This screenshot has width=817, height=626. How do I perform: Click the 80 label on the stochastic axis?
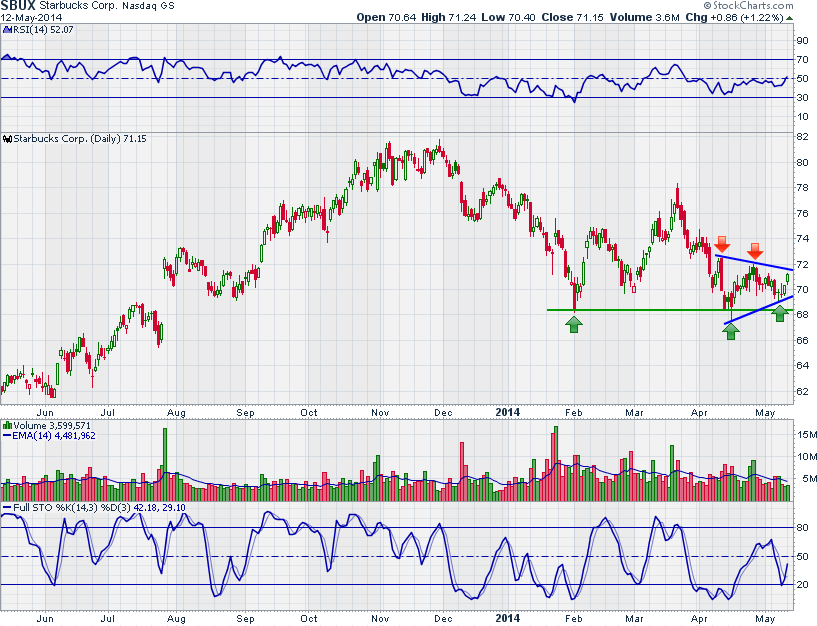pos(802,528)
